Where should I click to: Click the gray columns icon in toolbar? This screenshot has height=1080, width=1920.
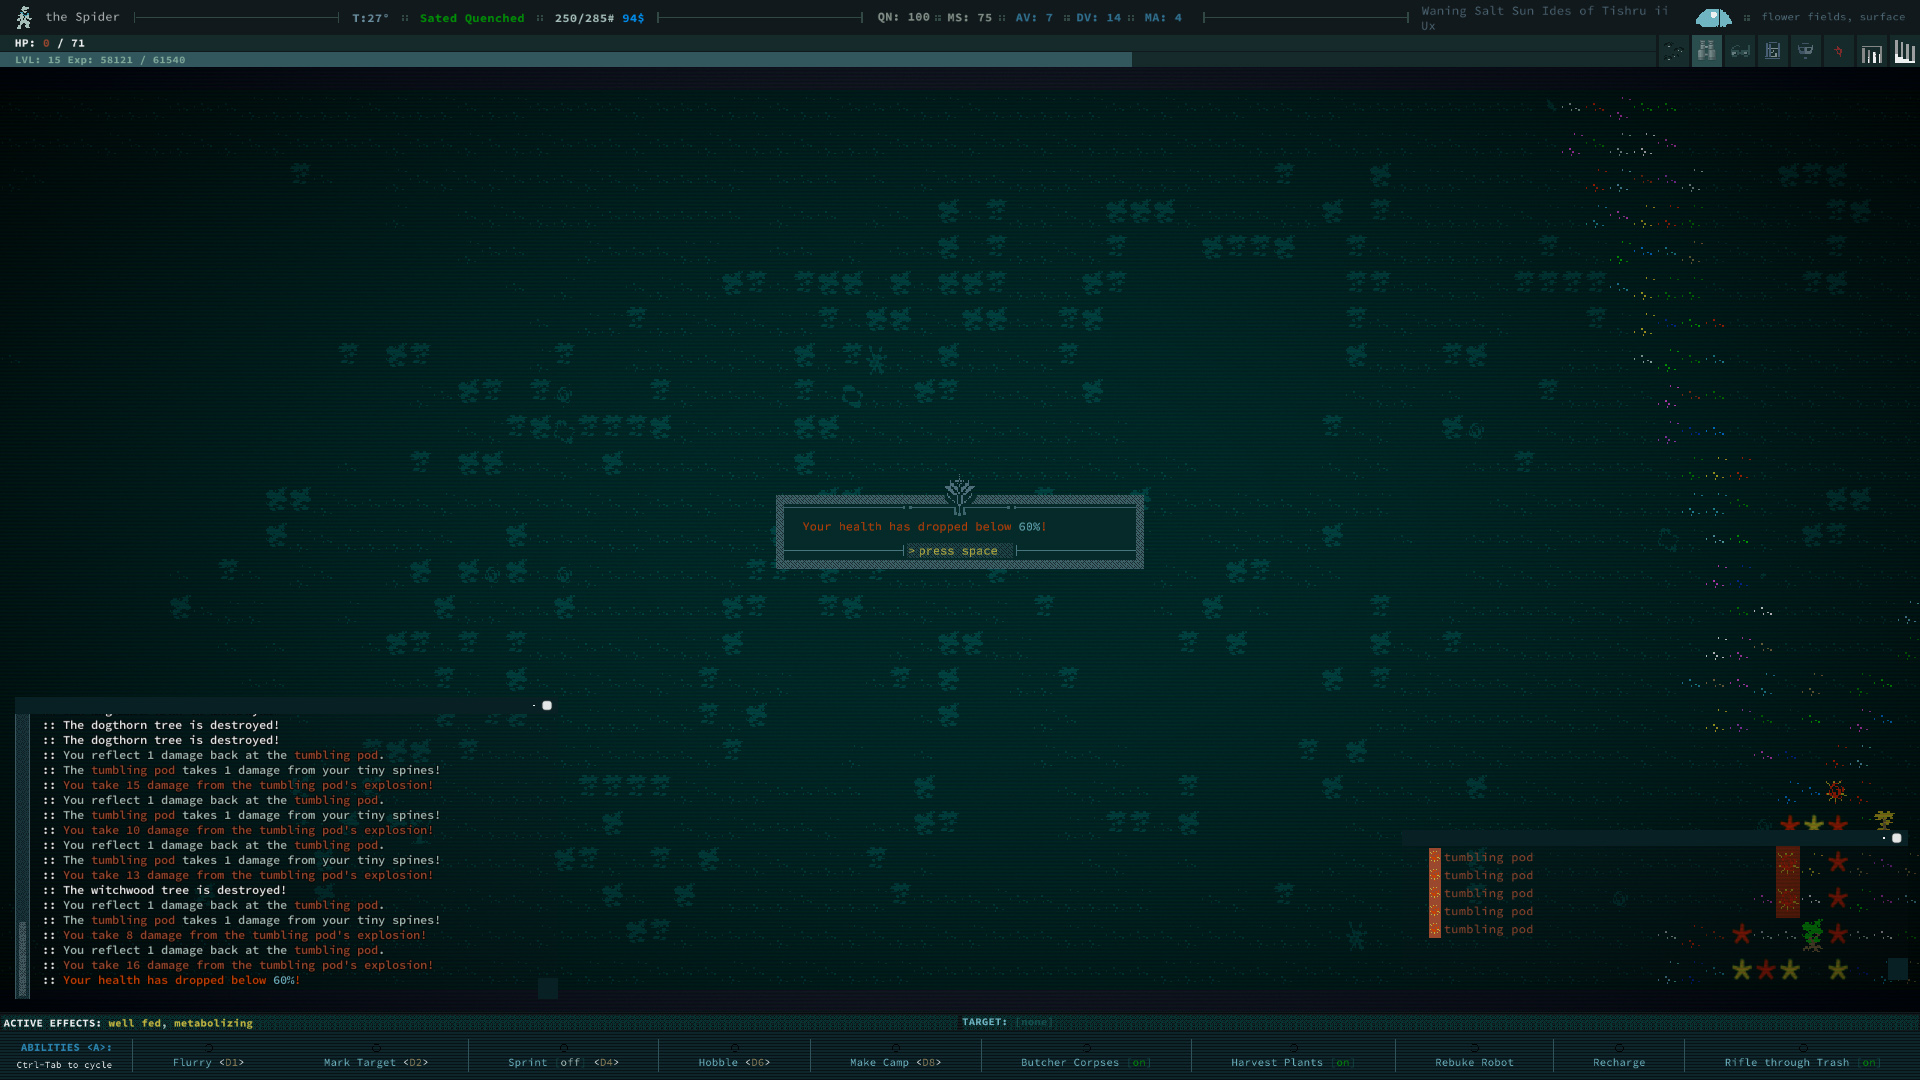pos(1871,52)
